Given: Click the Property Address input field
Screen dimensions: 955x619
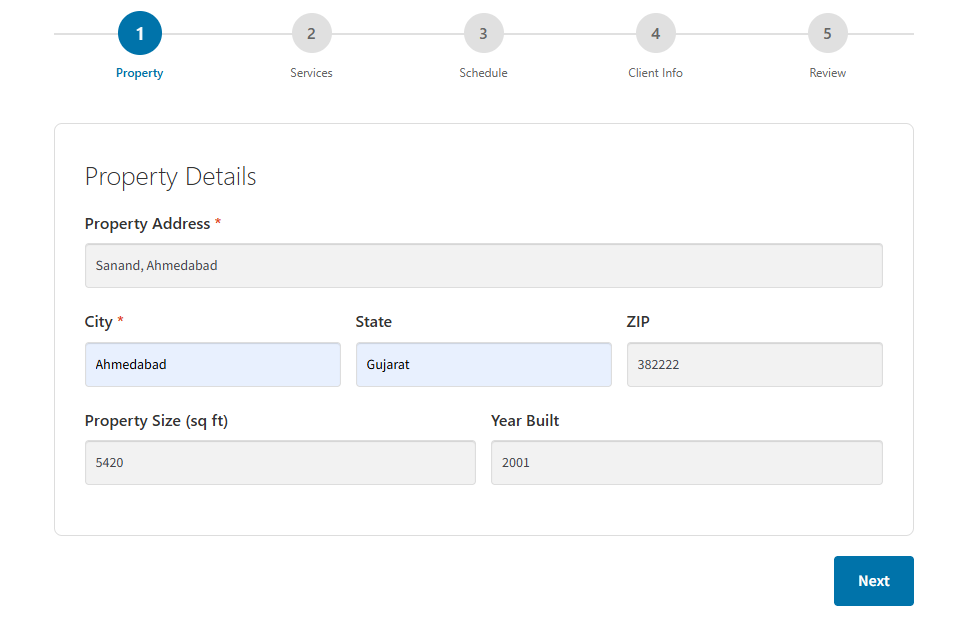Looking at the screenshot, I should 483,266.
